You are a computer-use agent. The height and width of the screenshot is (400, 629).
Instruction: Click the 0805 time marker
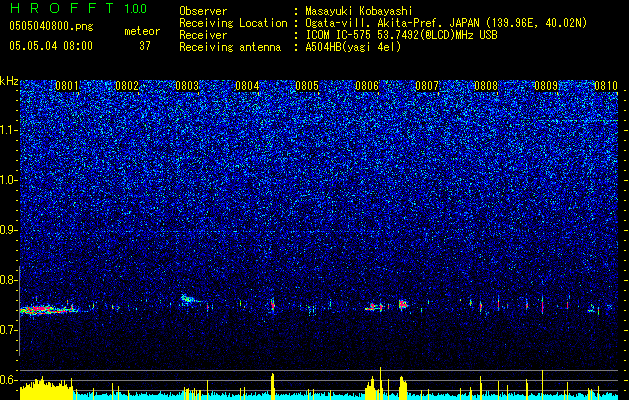tap(307, 86)
